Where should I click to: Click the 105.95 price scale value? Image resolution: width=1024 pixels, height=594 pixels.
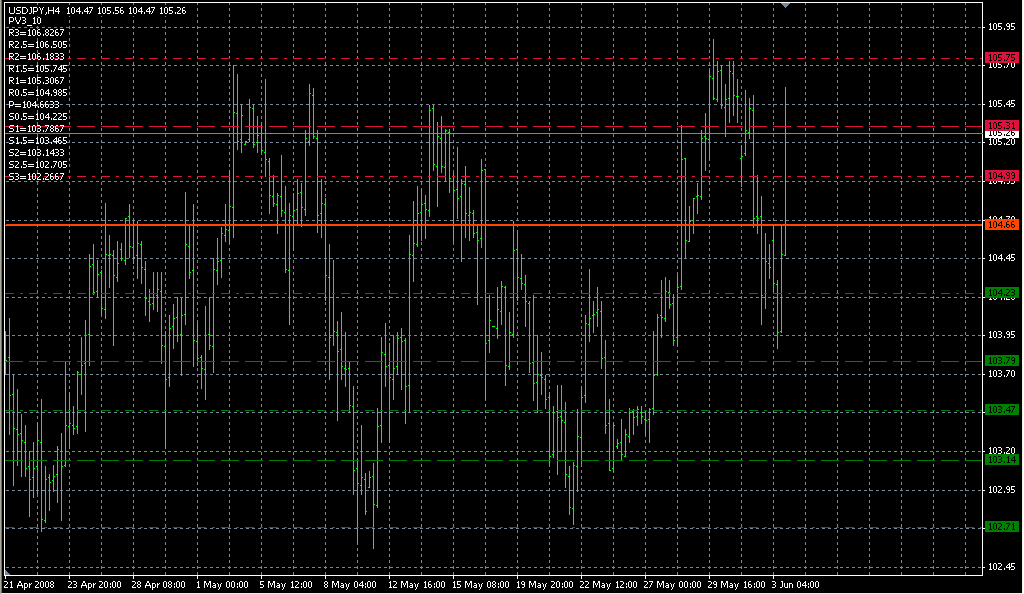(1002, 27)
